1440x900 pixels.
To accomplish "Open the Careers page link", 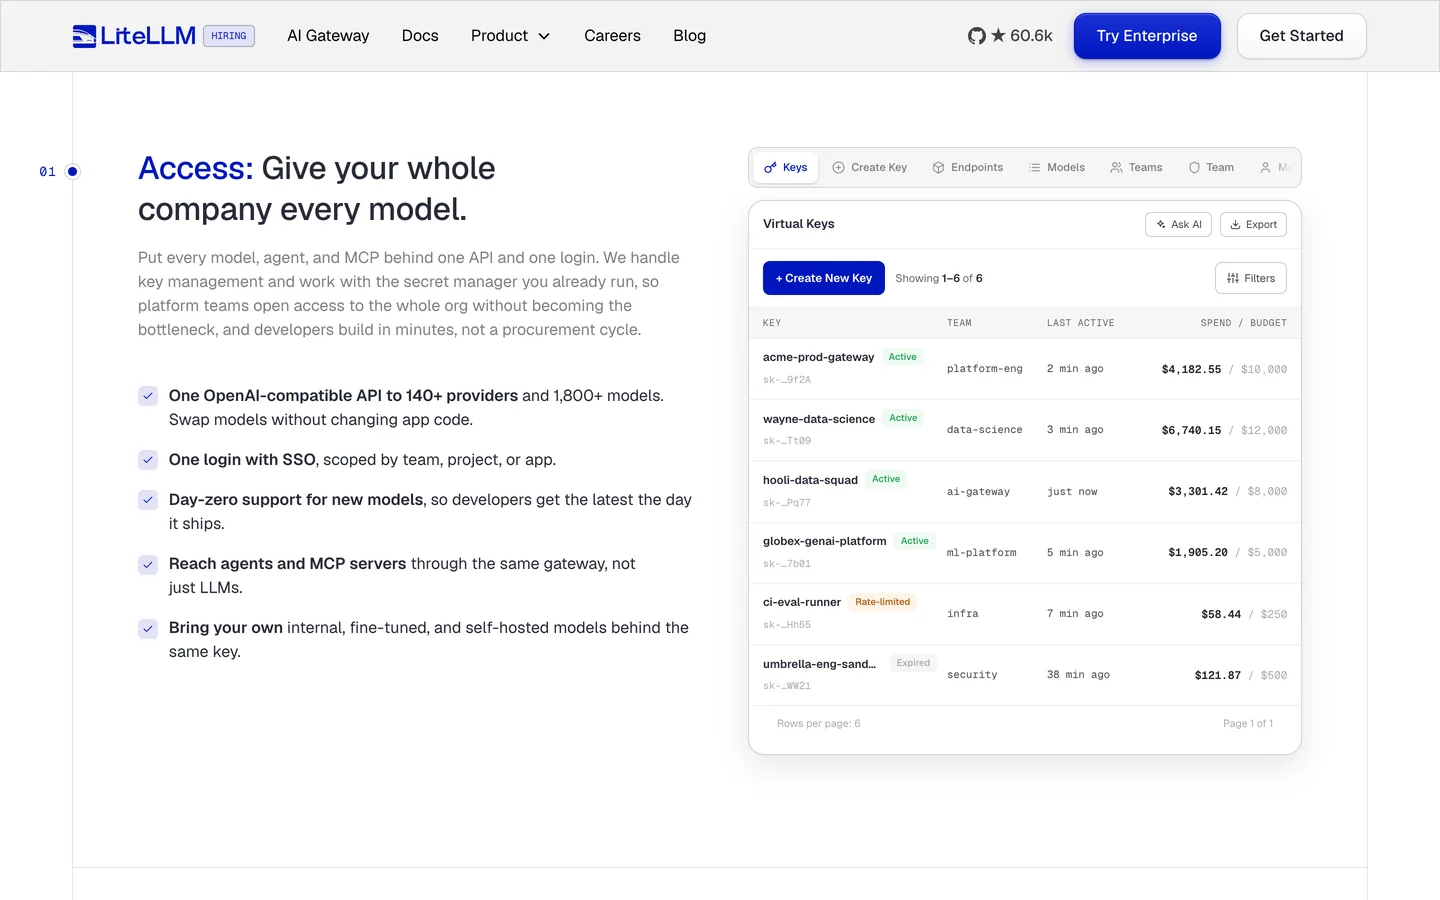I will 612,36.
